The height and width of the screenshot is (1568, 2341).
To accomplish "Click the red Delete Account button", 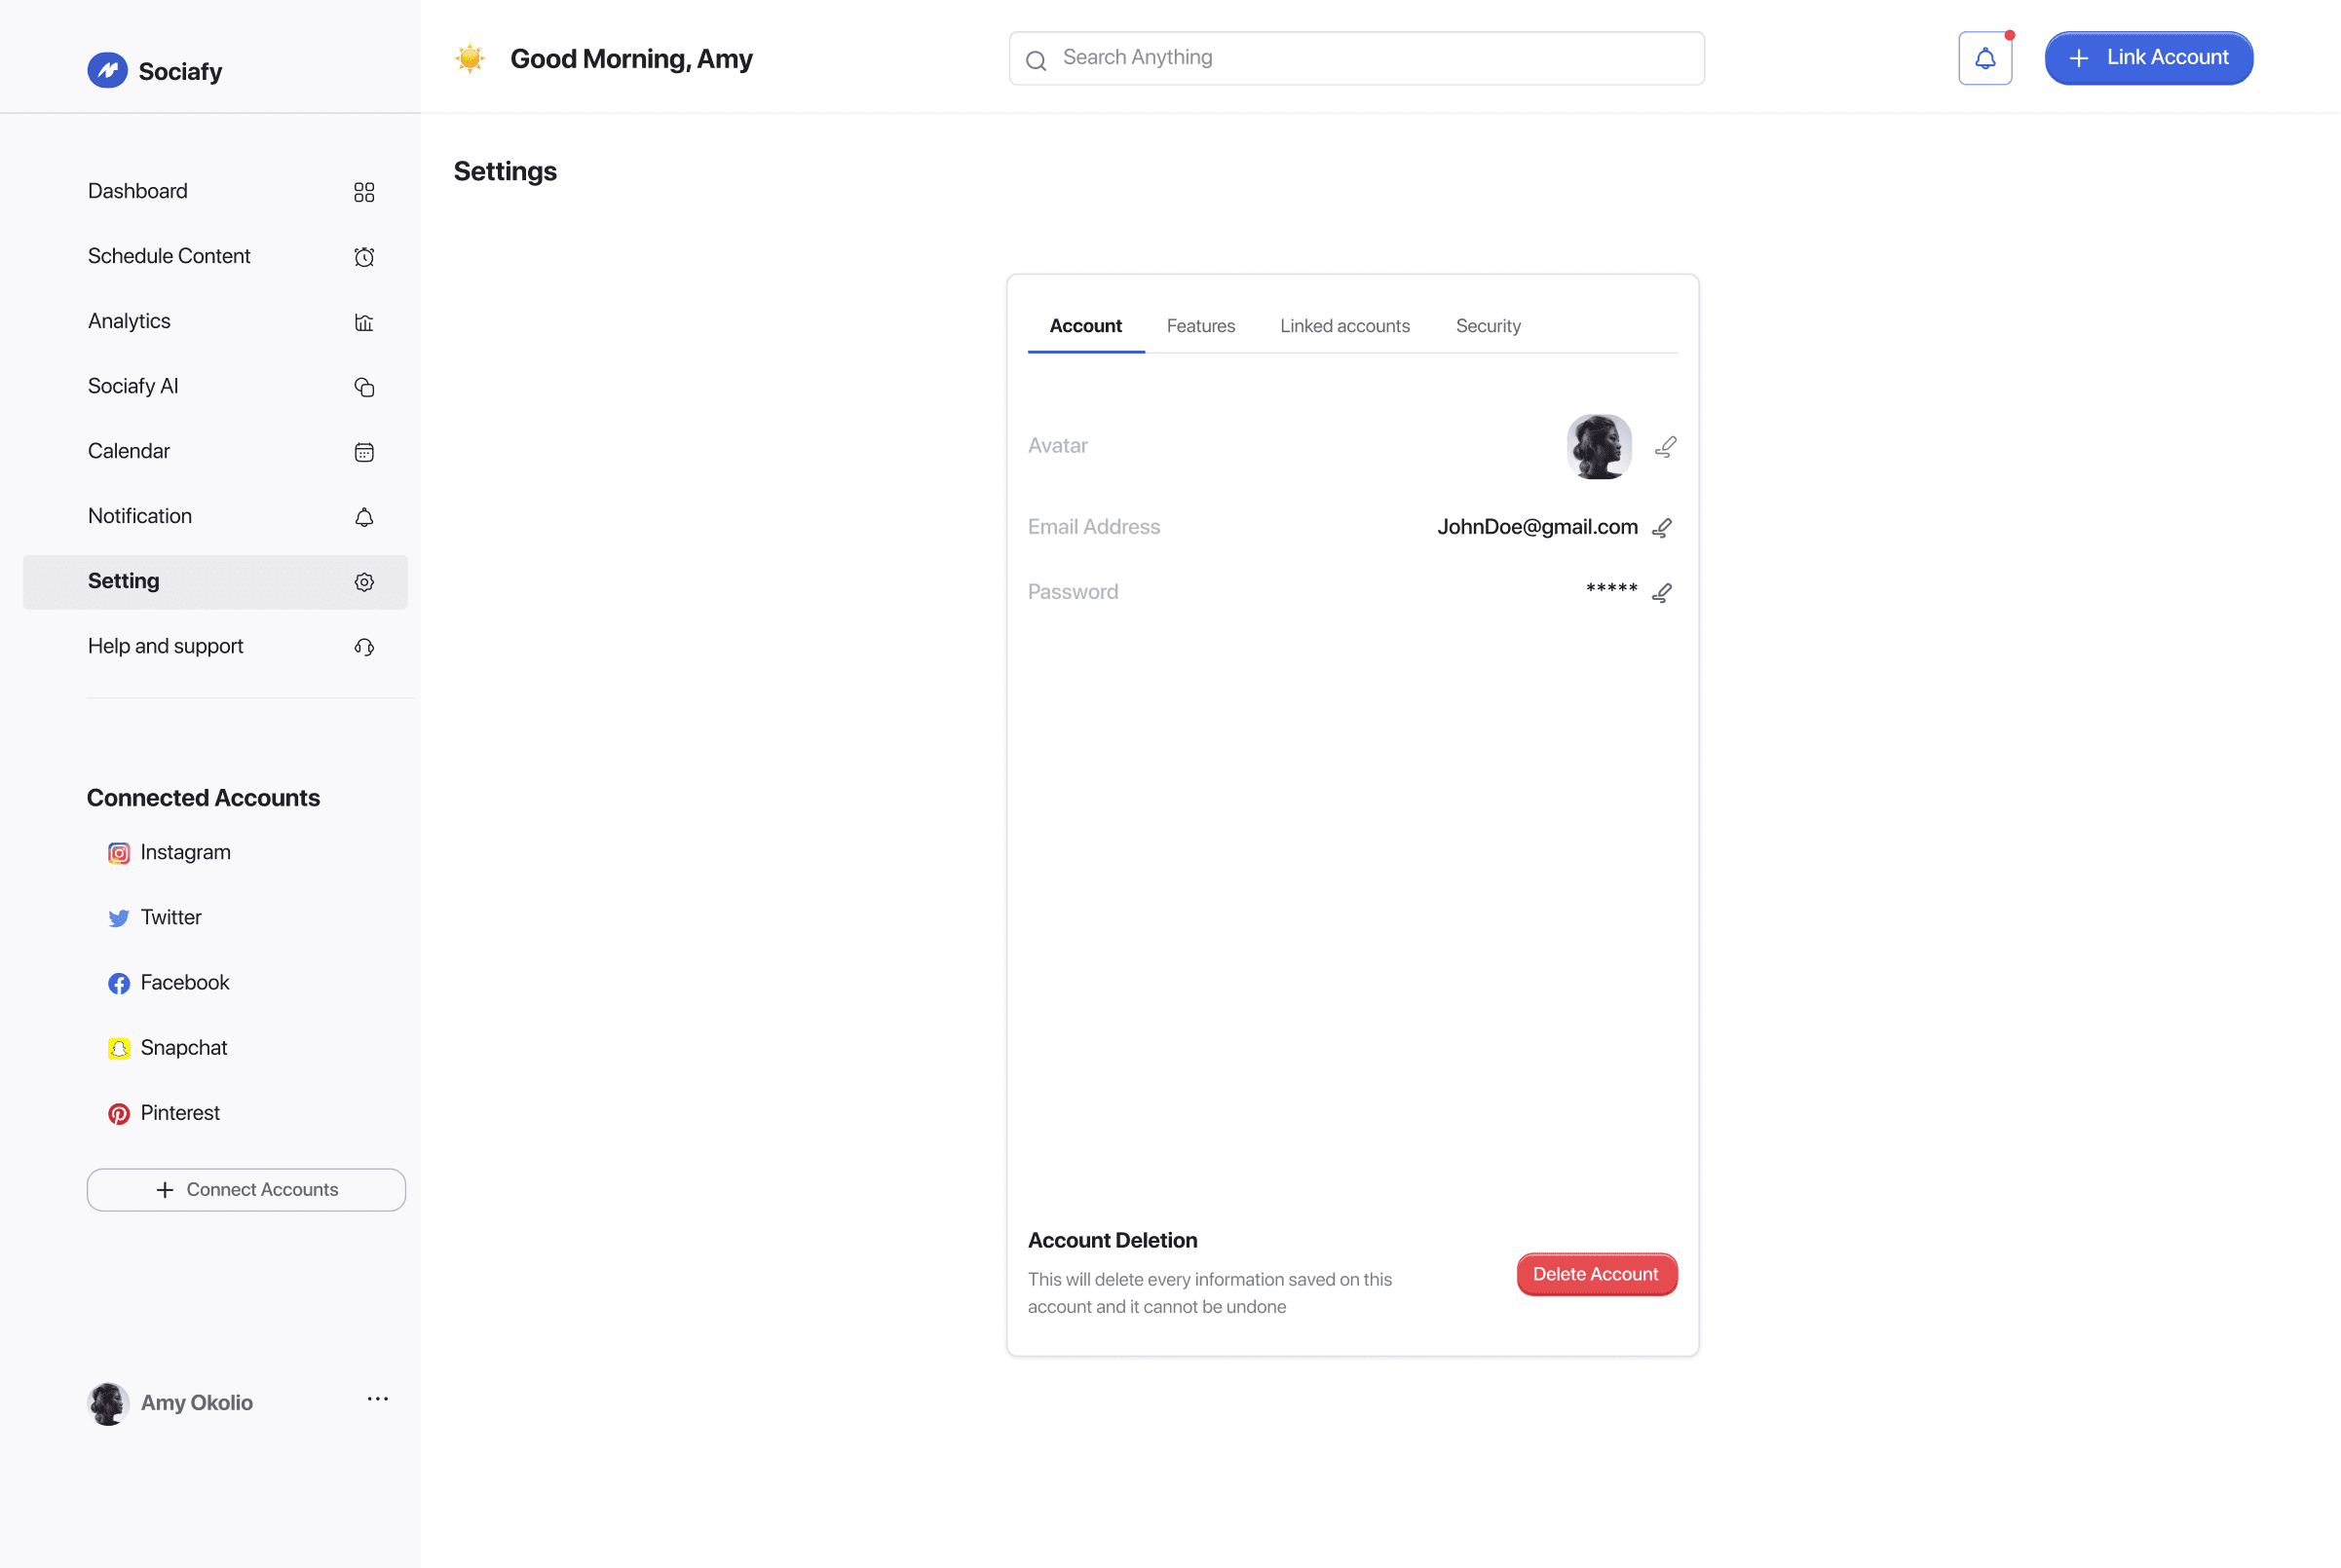I will pyautogui.click(x=1595, y=1274).
